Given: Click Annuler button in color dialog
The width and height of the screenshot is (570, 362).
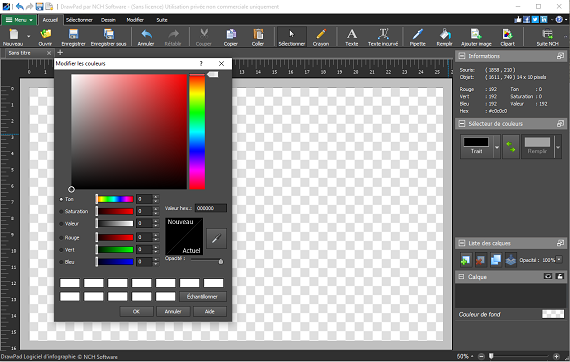Looking at the screenshot, I should coord(173,311).
